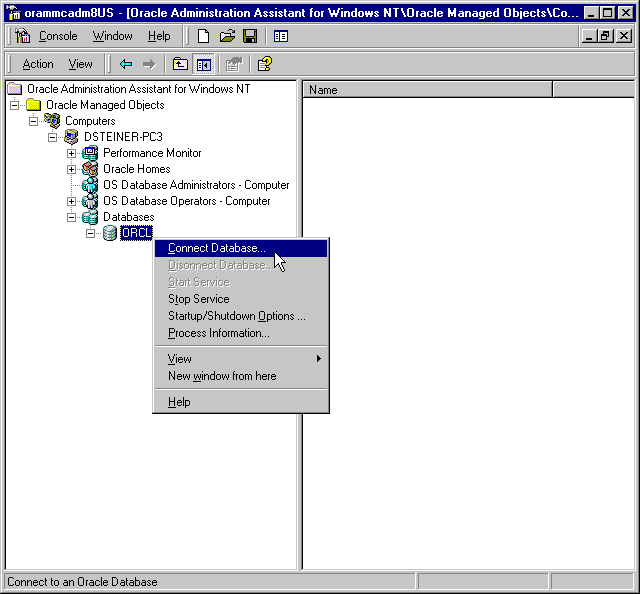
Task: Select Stop Service in the context menu
Action: pos(198,299)
